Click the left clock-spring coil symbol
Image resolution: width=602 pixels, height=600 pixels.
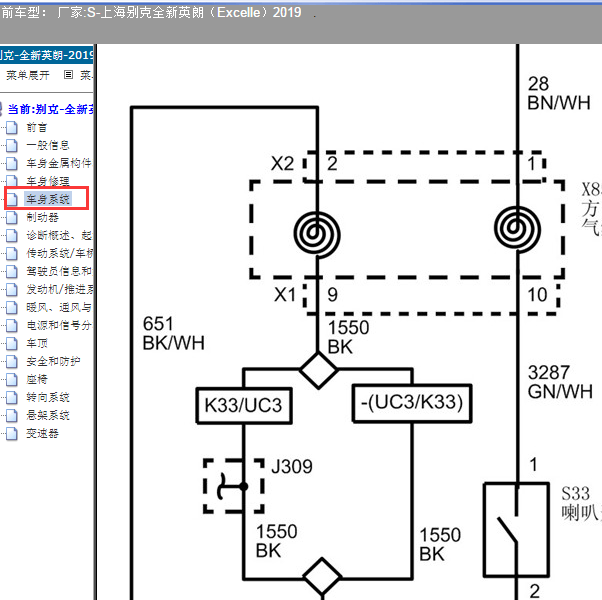[x=317, y=233]
